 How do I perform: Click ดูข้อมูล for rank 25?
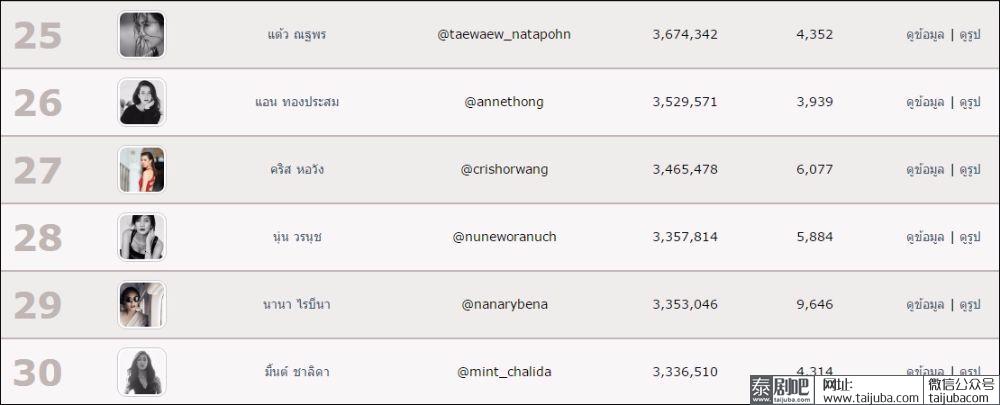click(x=925, y=35)
